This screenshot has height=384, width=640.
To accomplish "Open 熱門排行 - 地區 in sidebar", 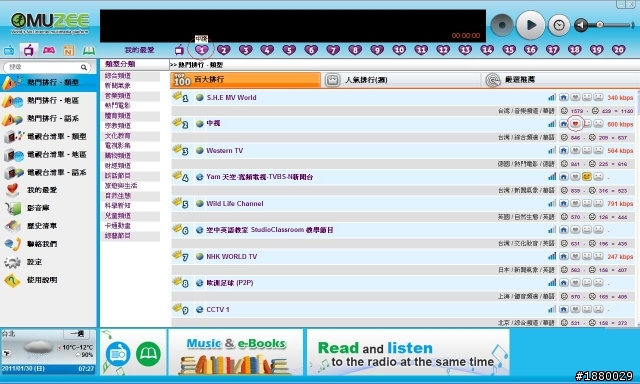I will coord(48,100).
